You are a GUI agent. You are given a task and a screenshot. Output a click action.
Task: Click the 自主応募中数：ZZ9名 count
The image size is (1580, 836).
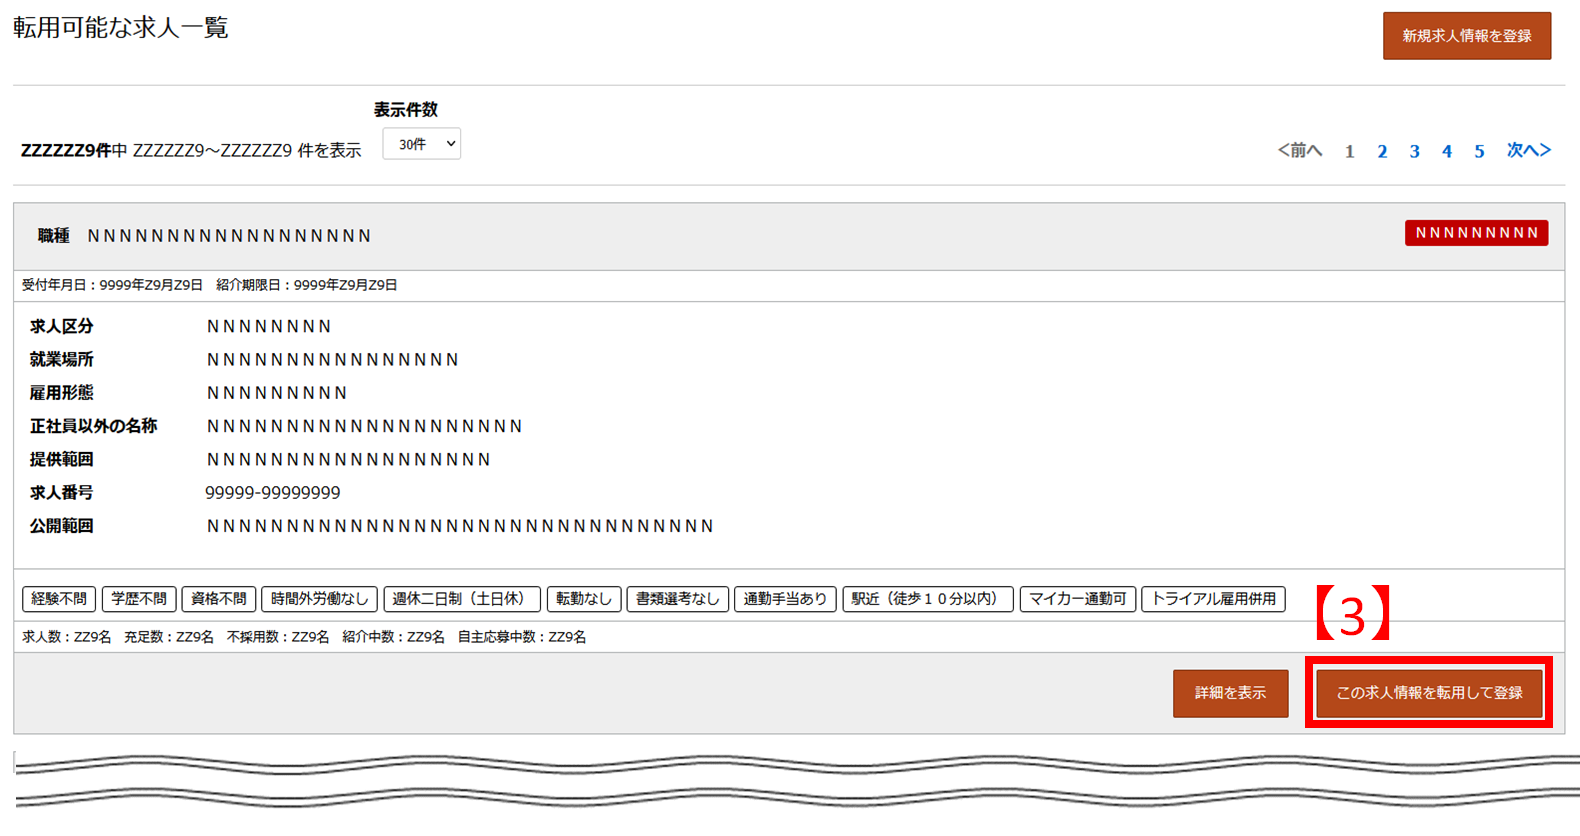522,637
